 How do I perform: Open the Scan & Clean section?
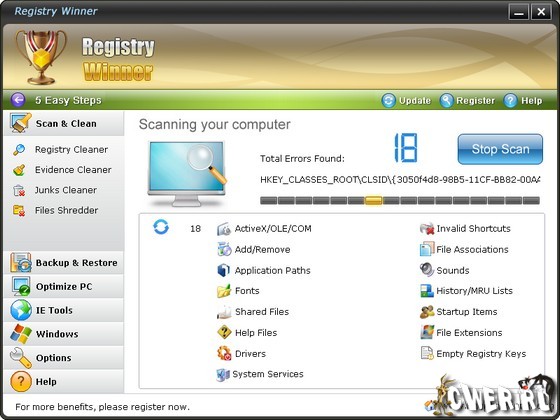pyautogui.click(x=64, y=123)
